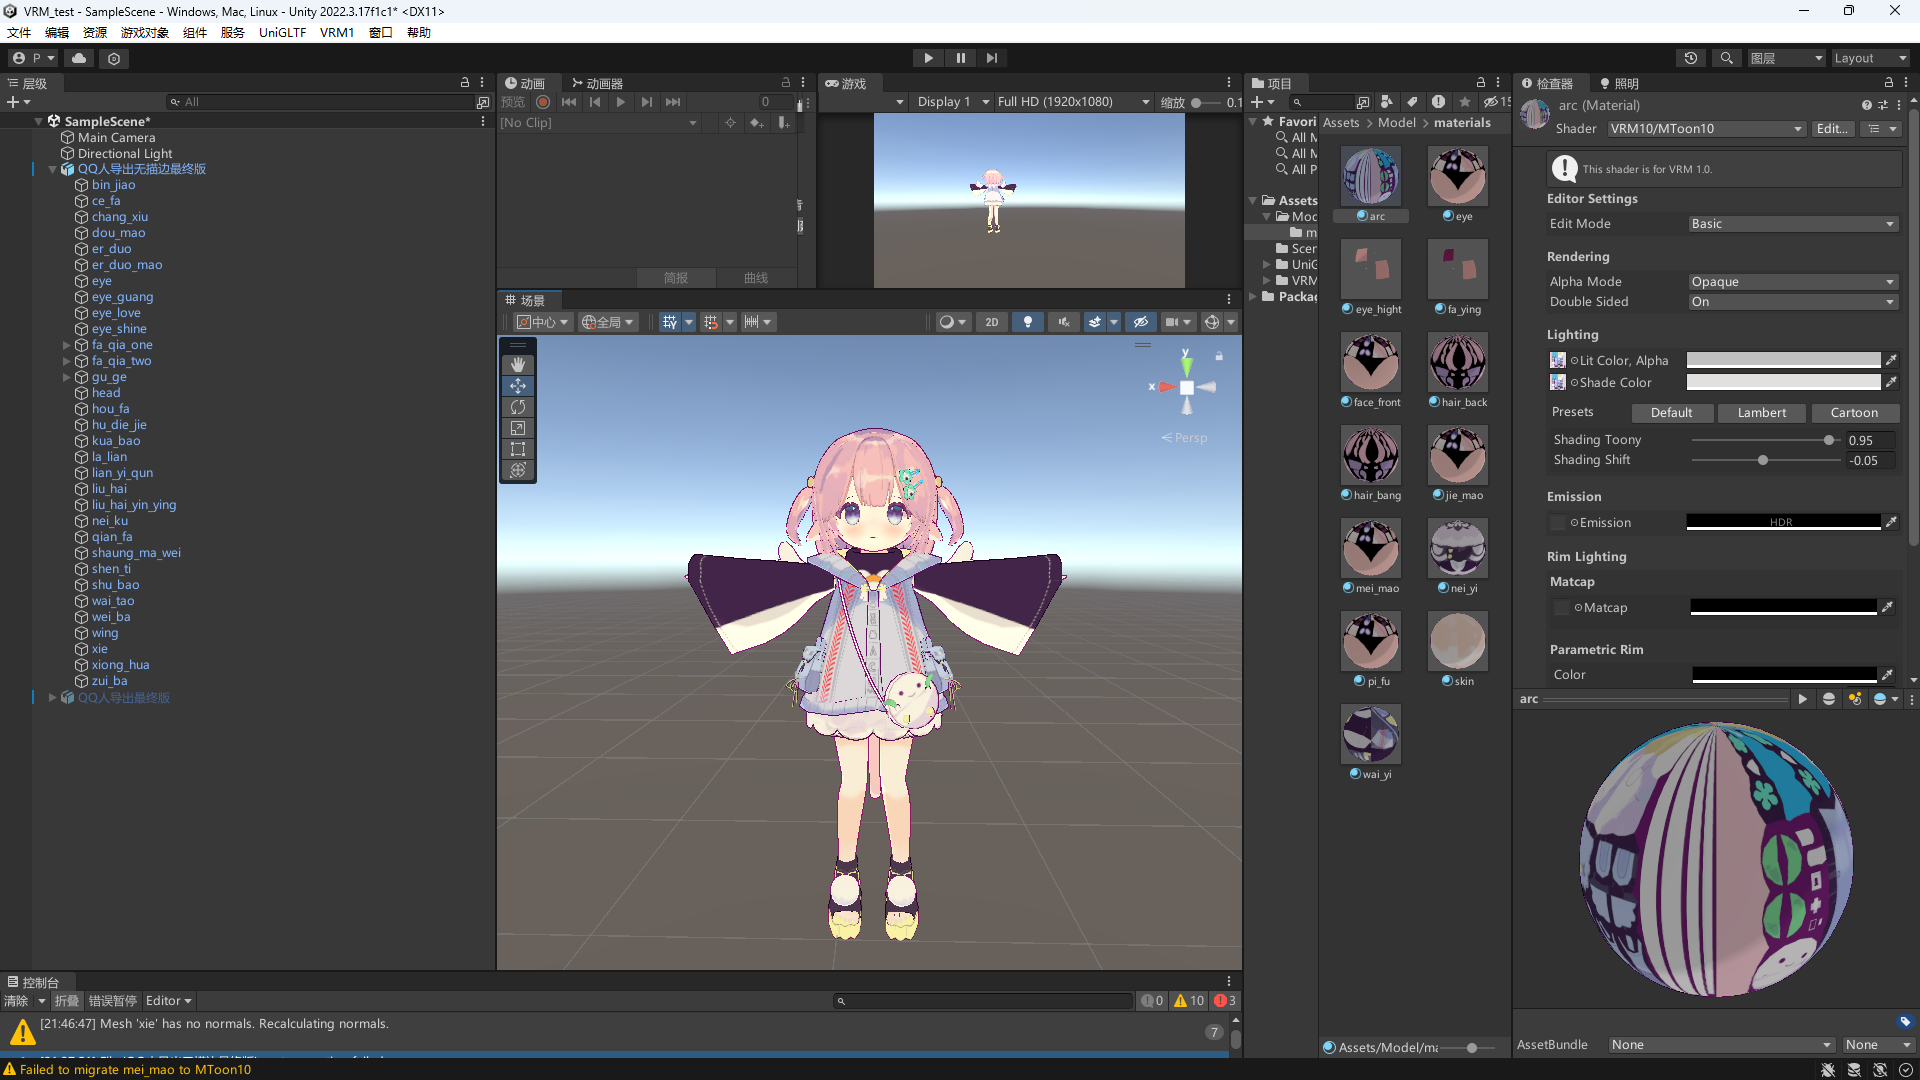Toggle the Emission texture slot checkbox
Screen dimensions: 1920x1080
1558,523
